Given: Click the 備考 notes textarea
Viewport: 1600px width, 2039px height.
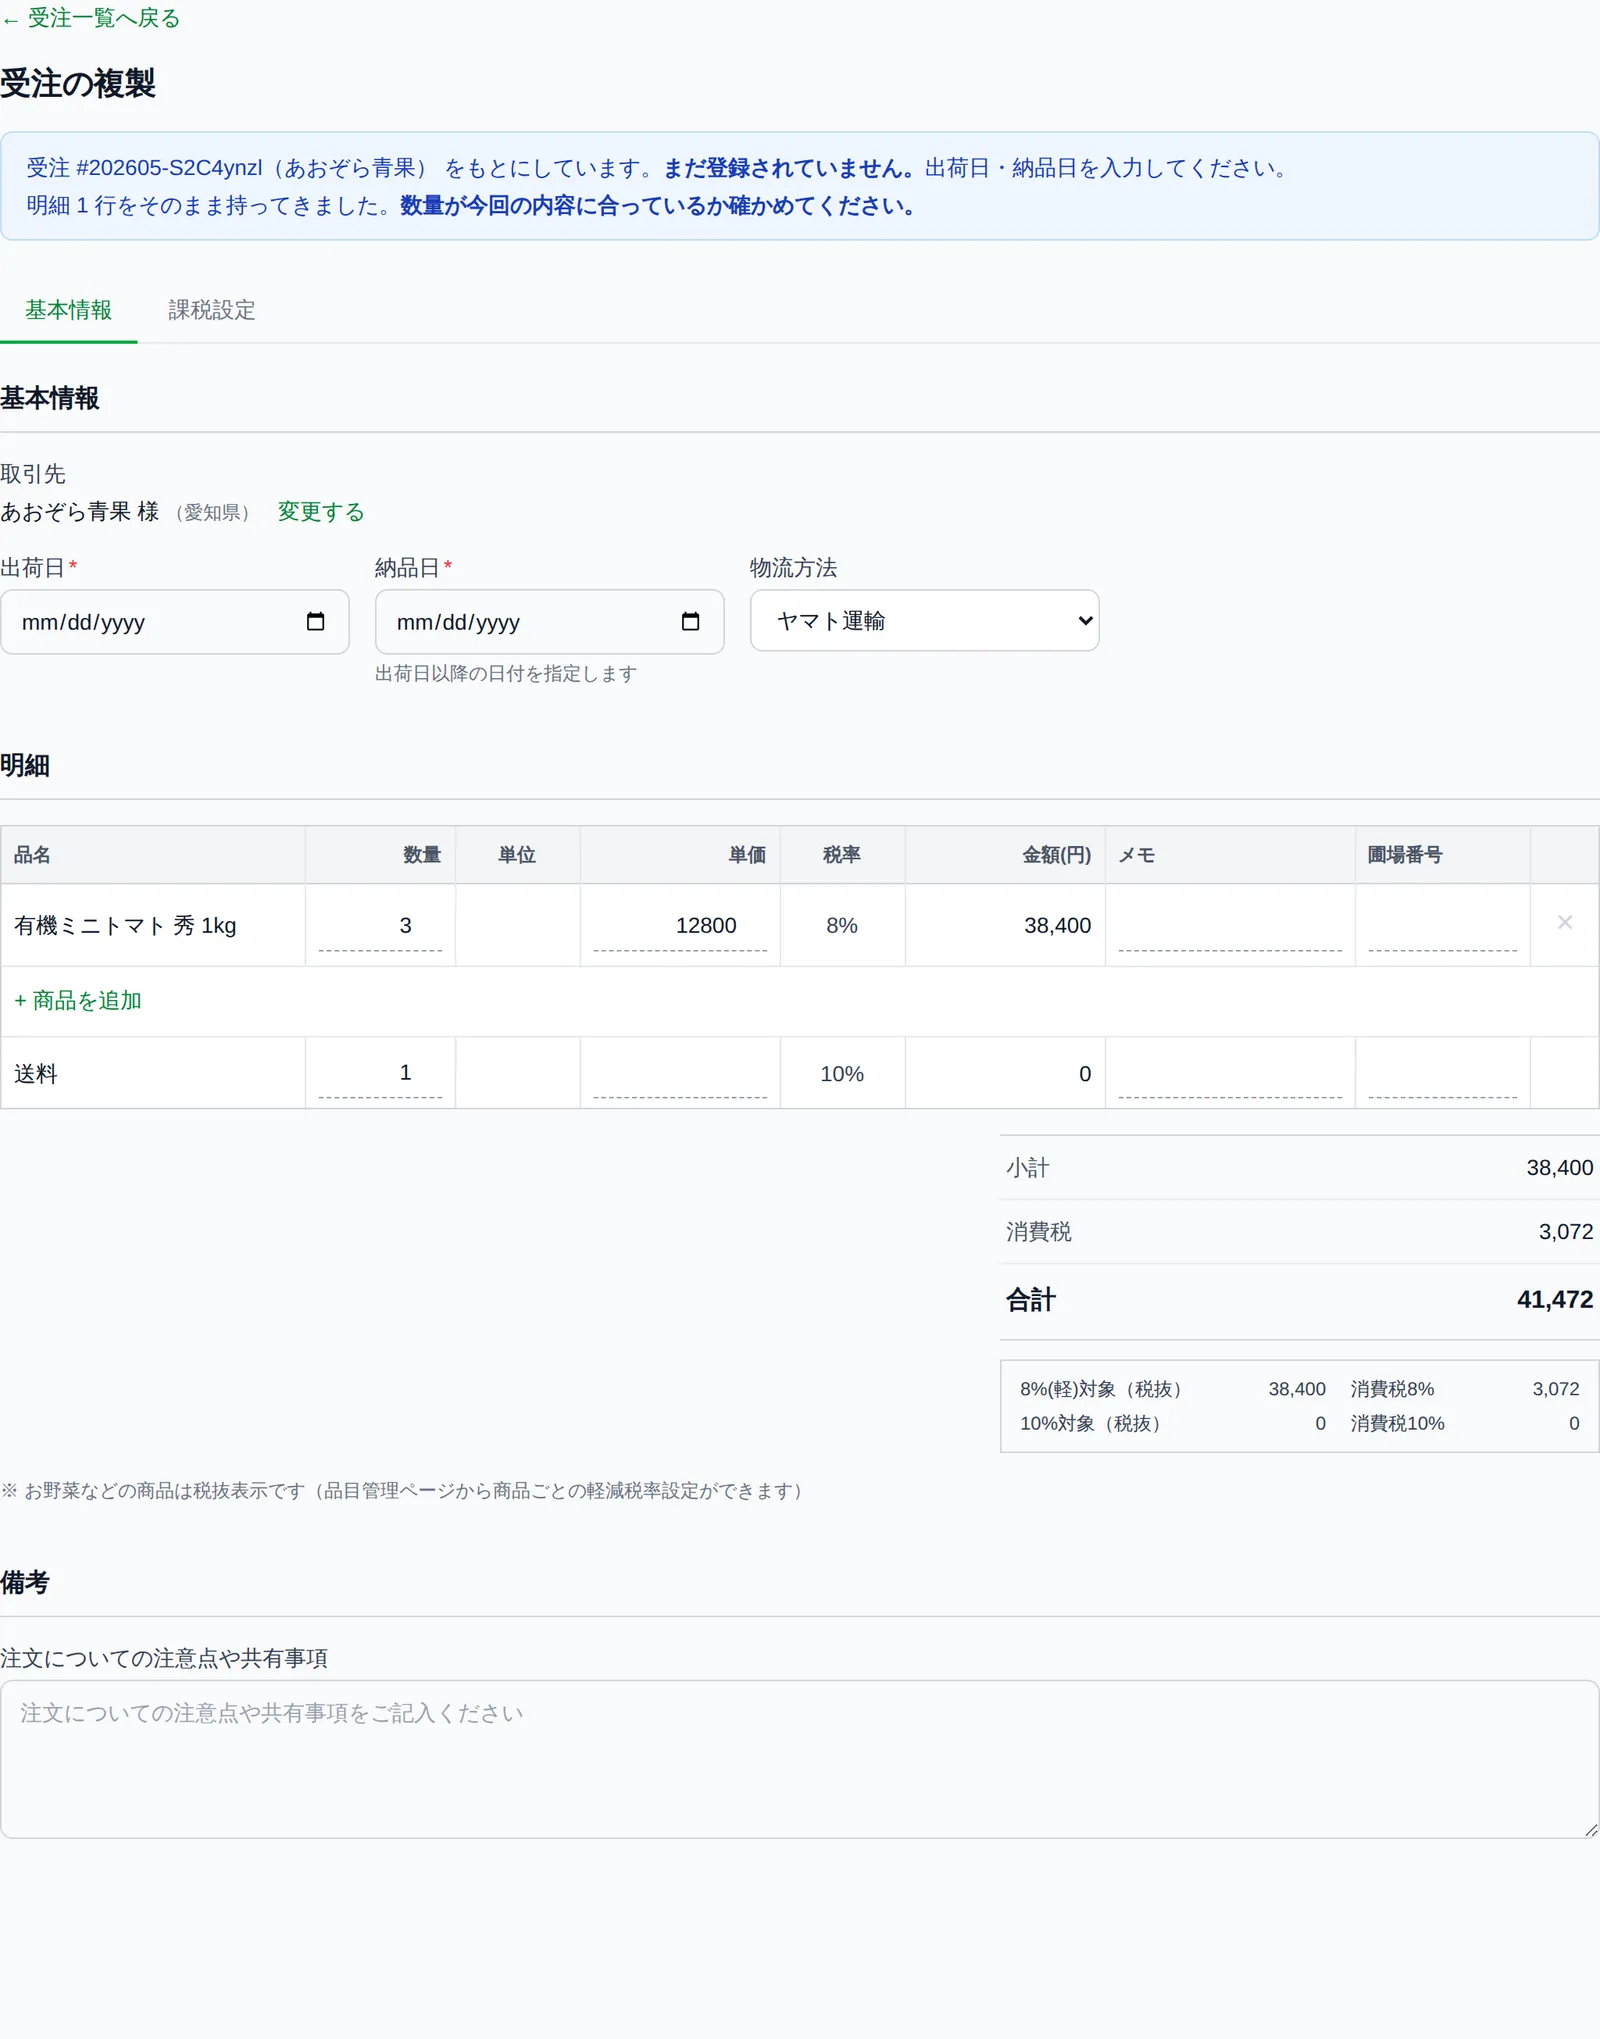Looking at the screenshot, I should tap(800, 1759).
